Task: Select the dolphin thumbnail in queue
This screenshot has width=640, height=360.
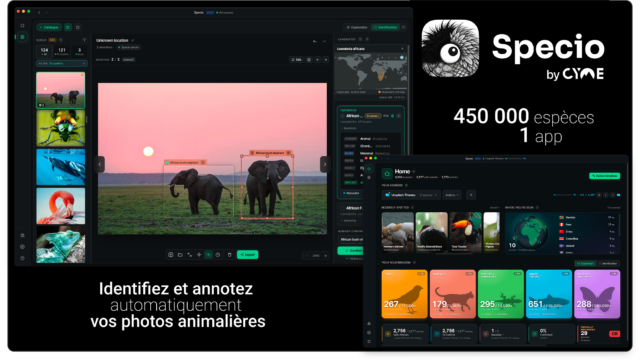Action: [x=60, y=167]
